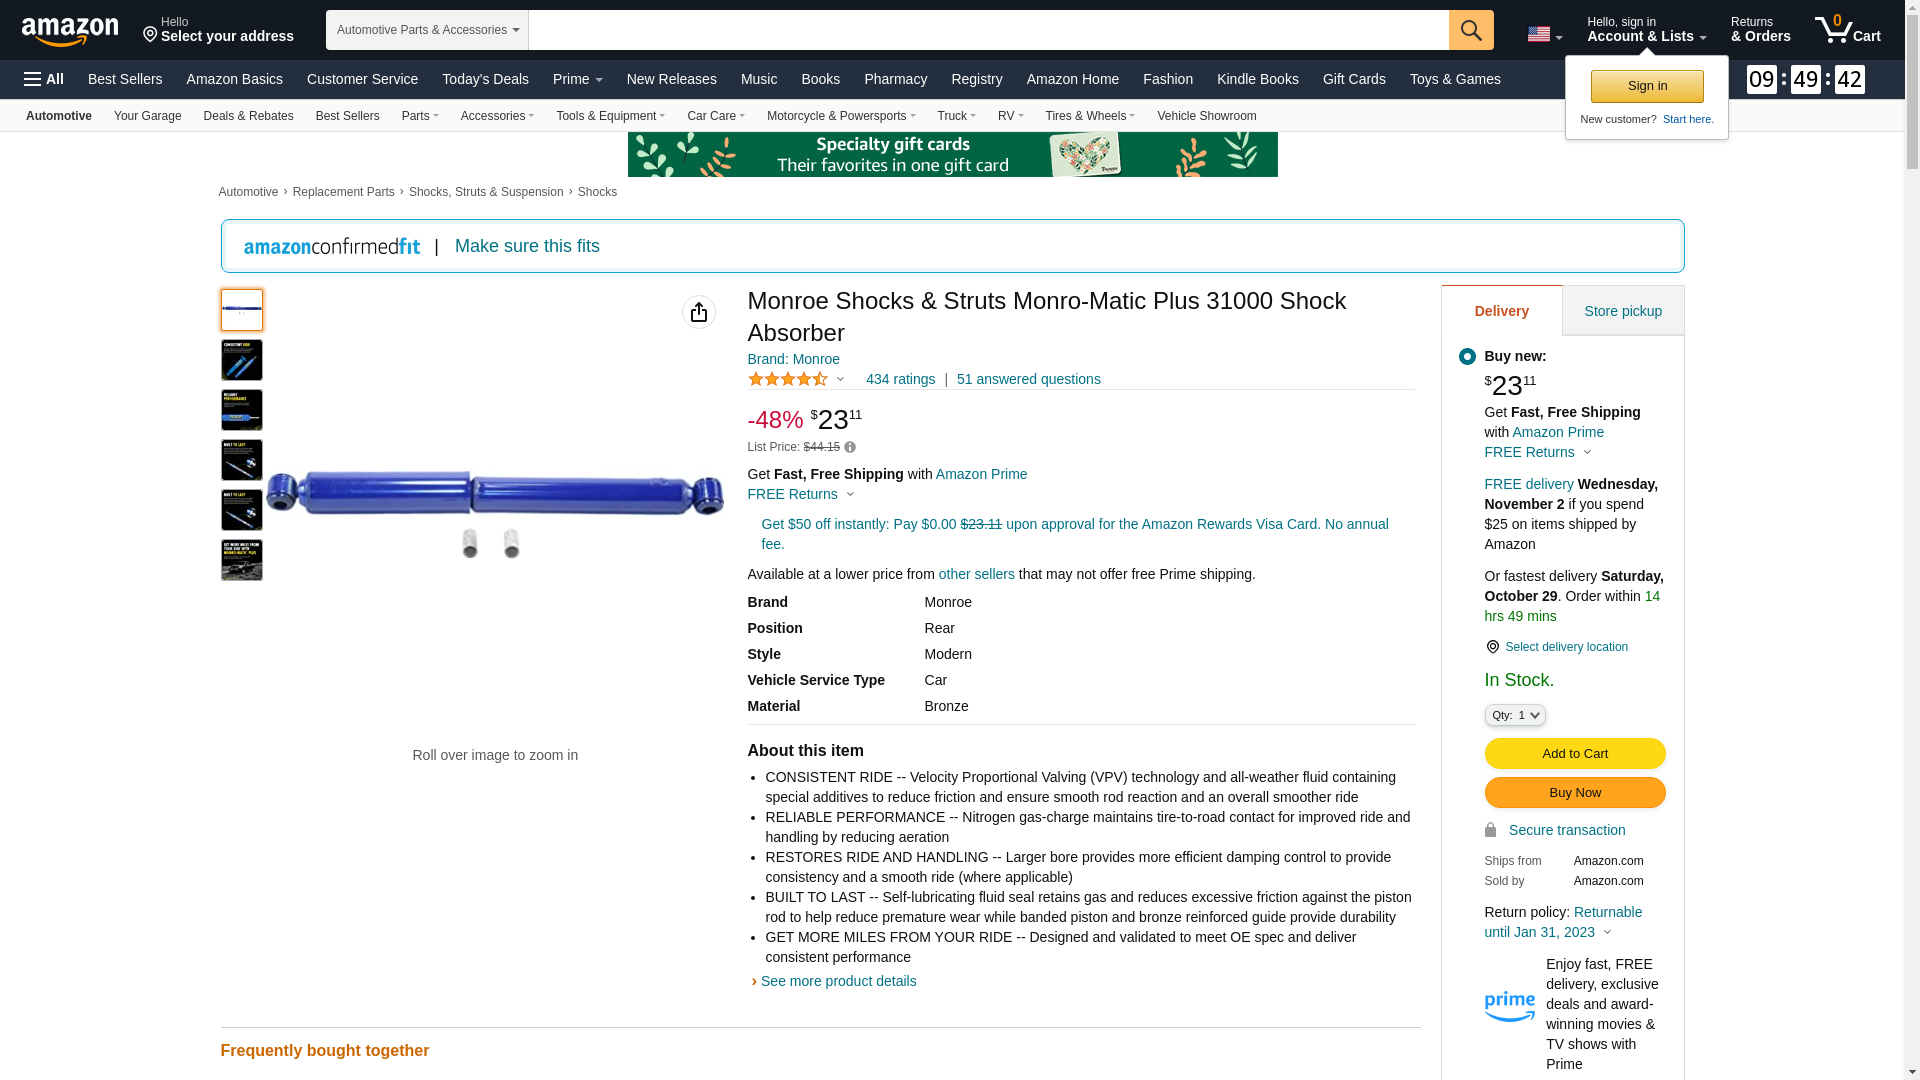Screen dimensions: 1920x1080
Task: Expand the search category dropdown
Action: (x=427, y=30)
